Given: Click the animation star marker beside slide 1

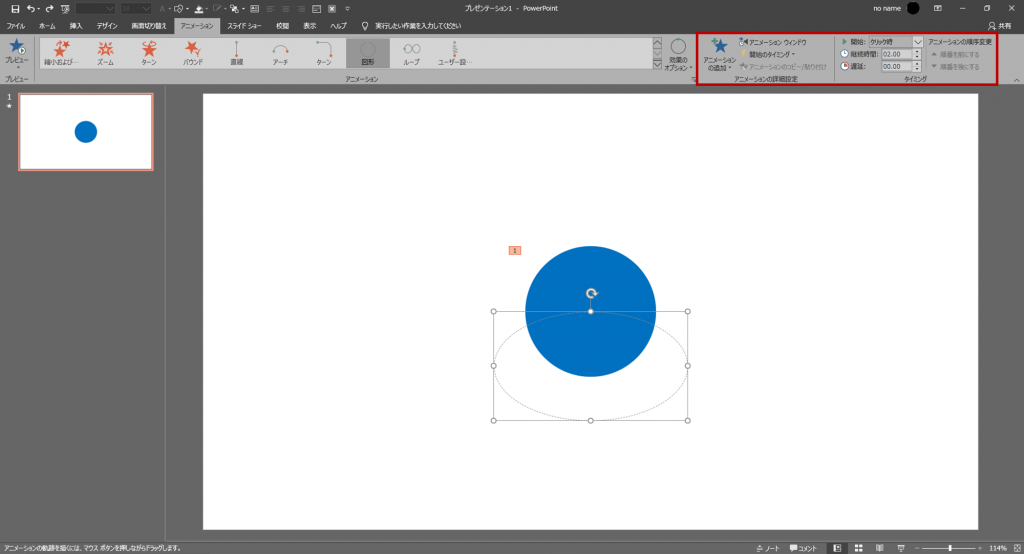Looking at the screenshot, I should point(9,106).
